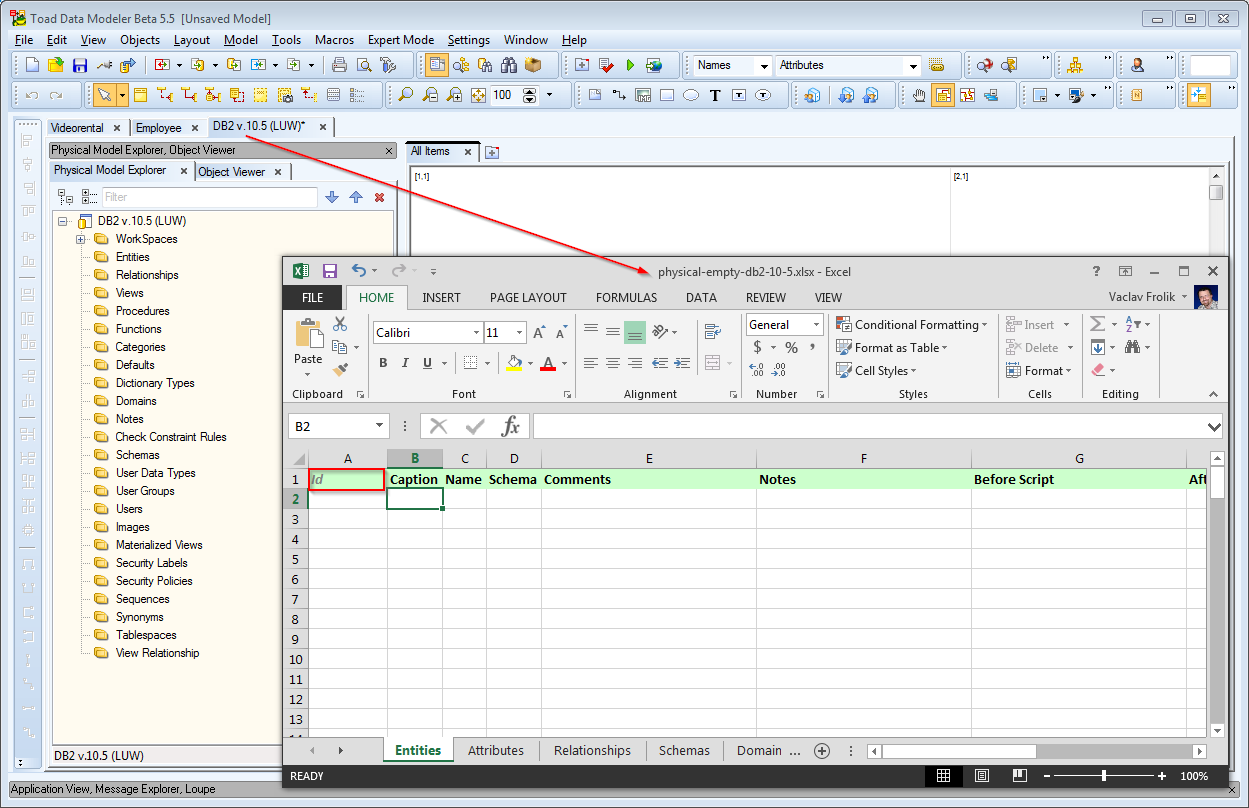The image size is (1249, 808).
Task: Open the binoculars find tool in Toad
Action: pos(509,66)
